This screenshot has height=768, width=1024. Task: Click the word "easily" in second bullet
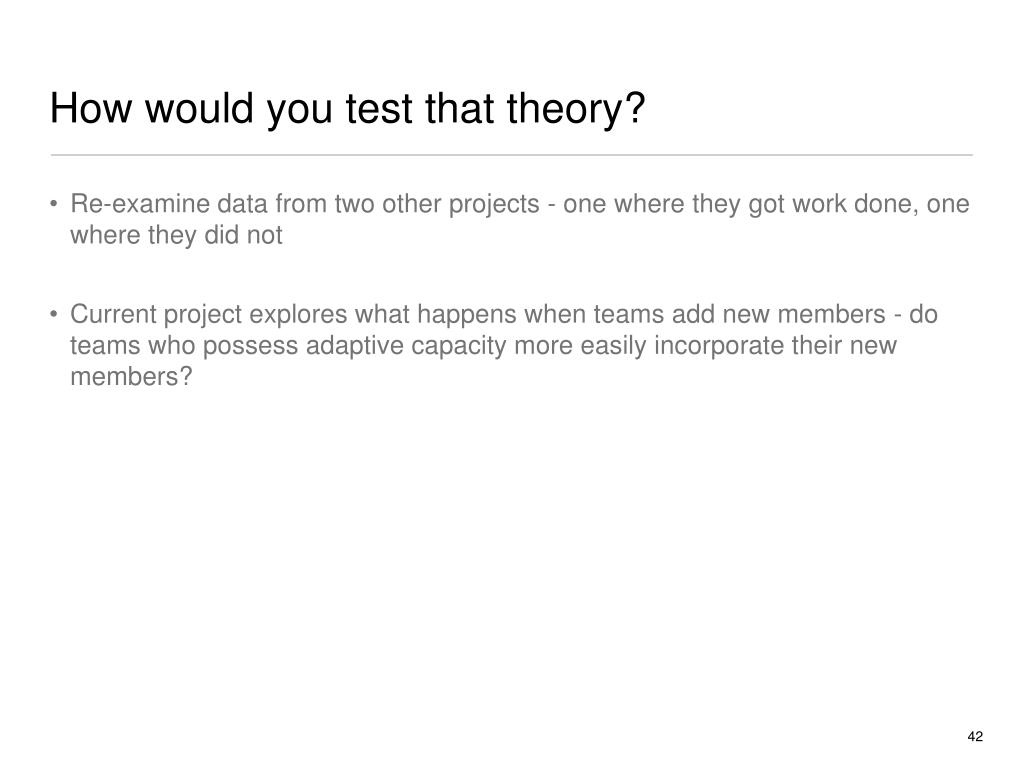(x=614, y=345)
